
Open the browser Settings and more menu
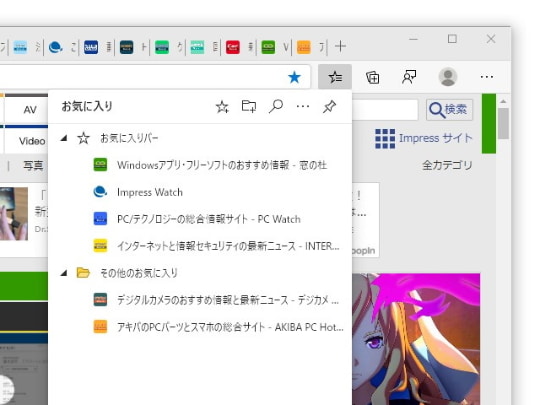487,77
